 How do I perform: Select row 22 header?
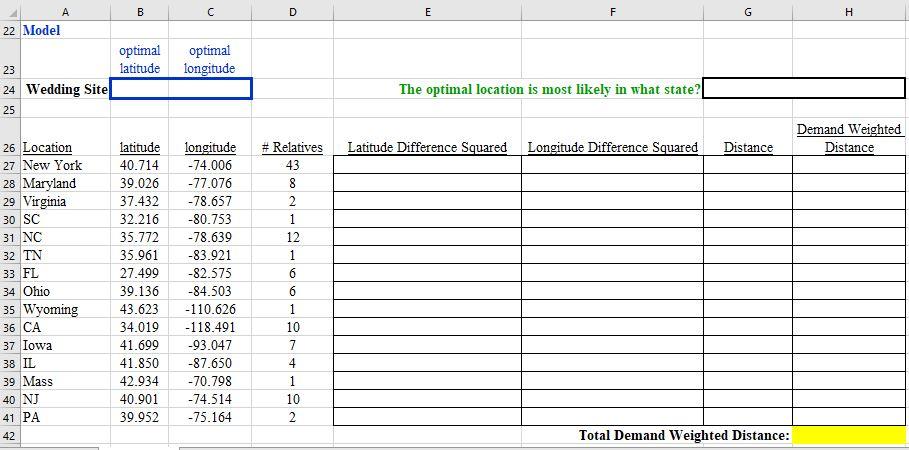[x=10, y=31]
